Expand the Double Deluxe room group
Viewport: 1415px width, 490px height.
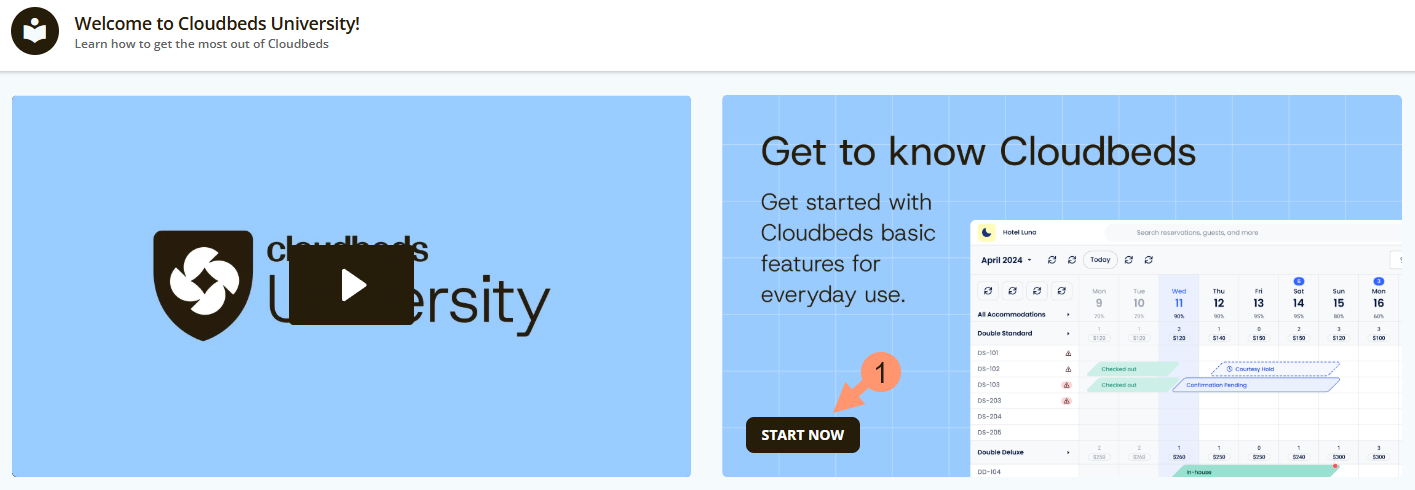pos(1068,452)
